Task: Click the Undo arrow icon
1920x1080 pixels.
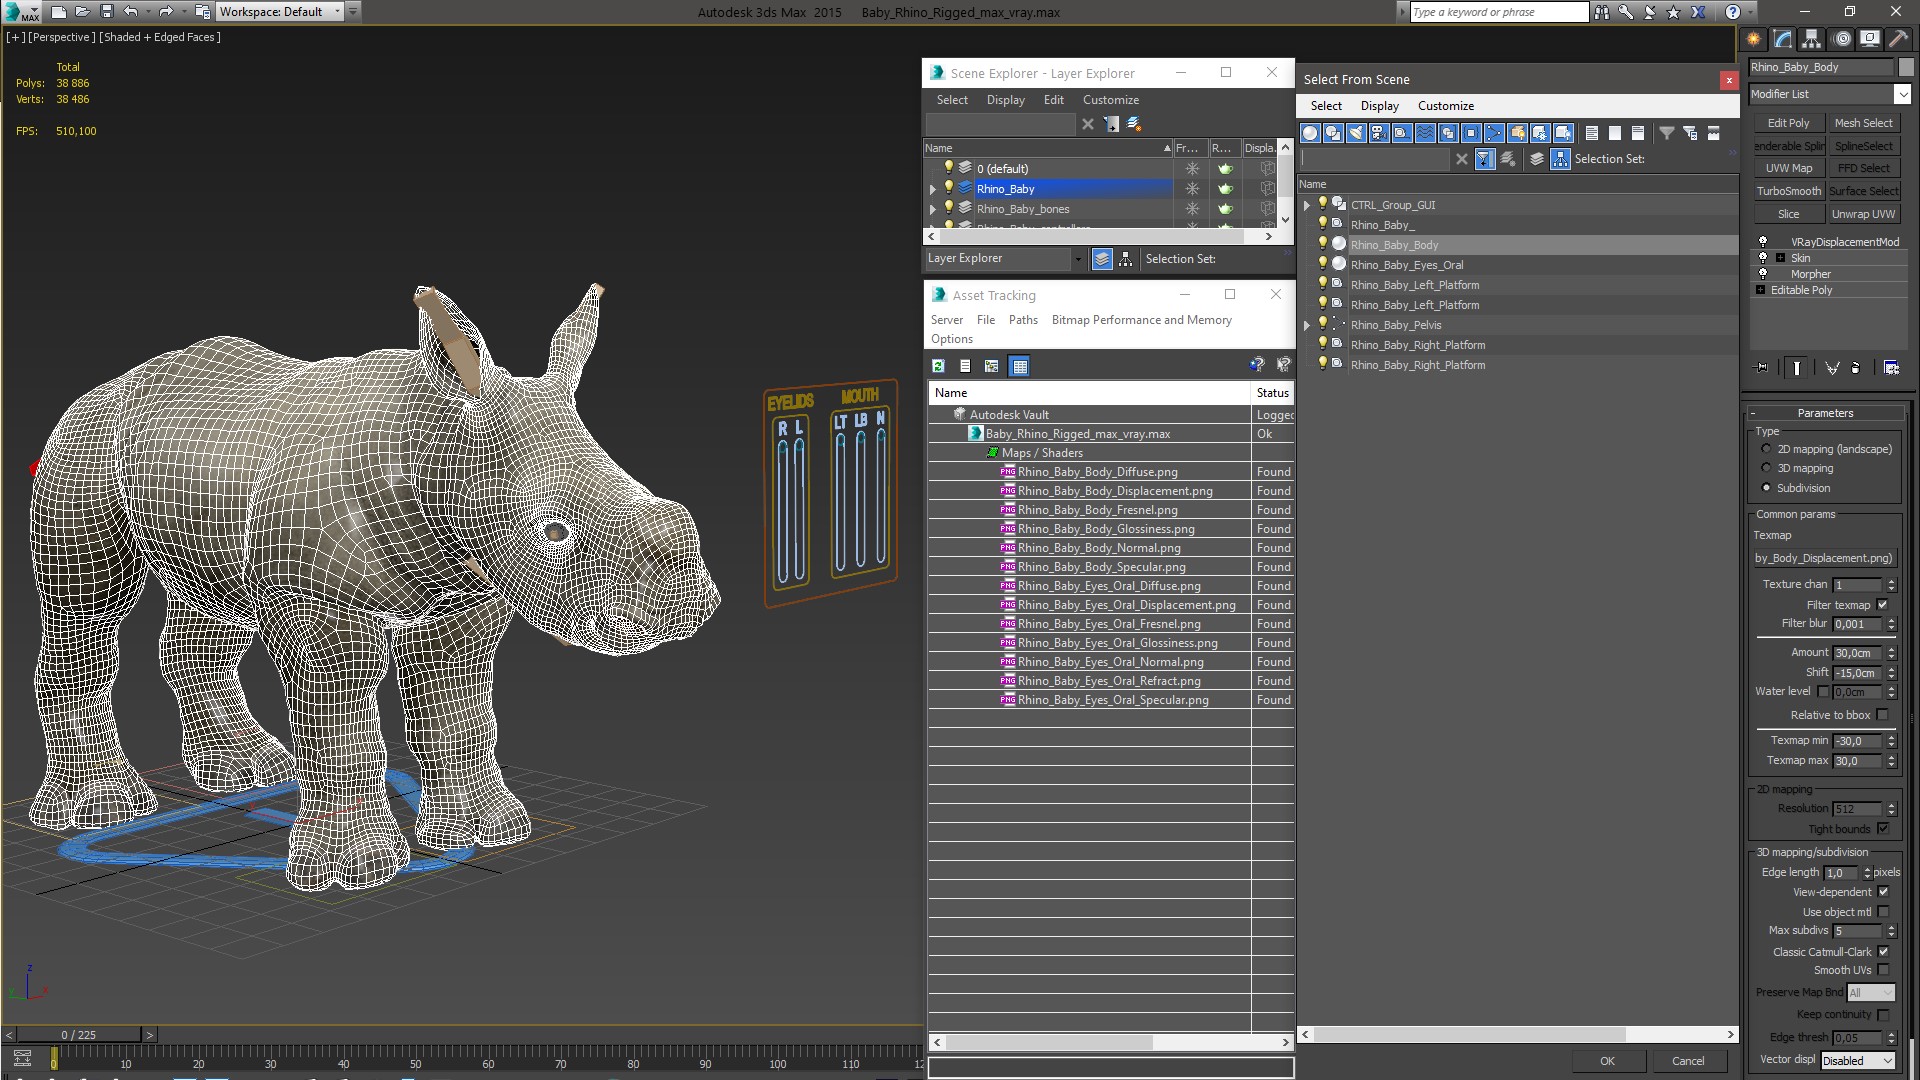Action: pyautogui.click(x=130, y=12)
